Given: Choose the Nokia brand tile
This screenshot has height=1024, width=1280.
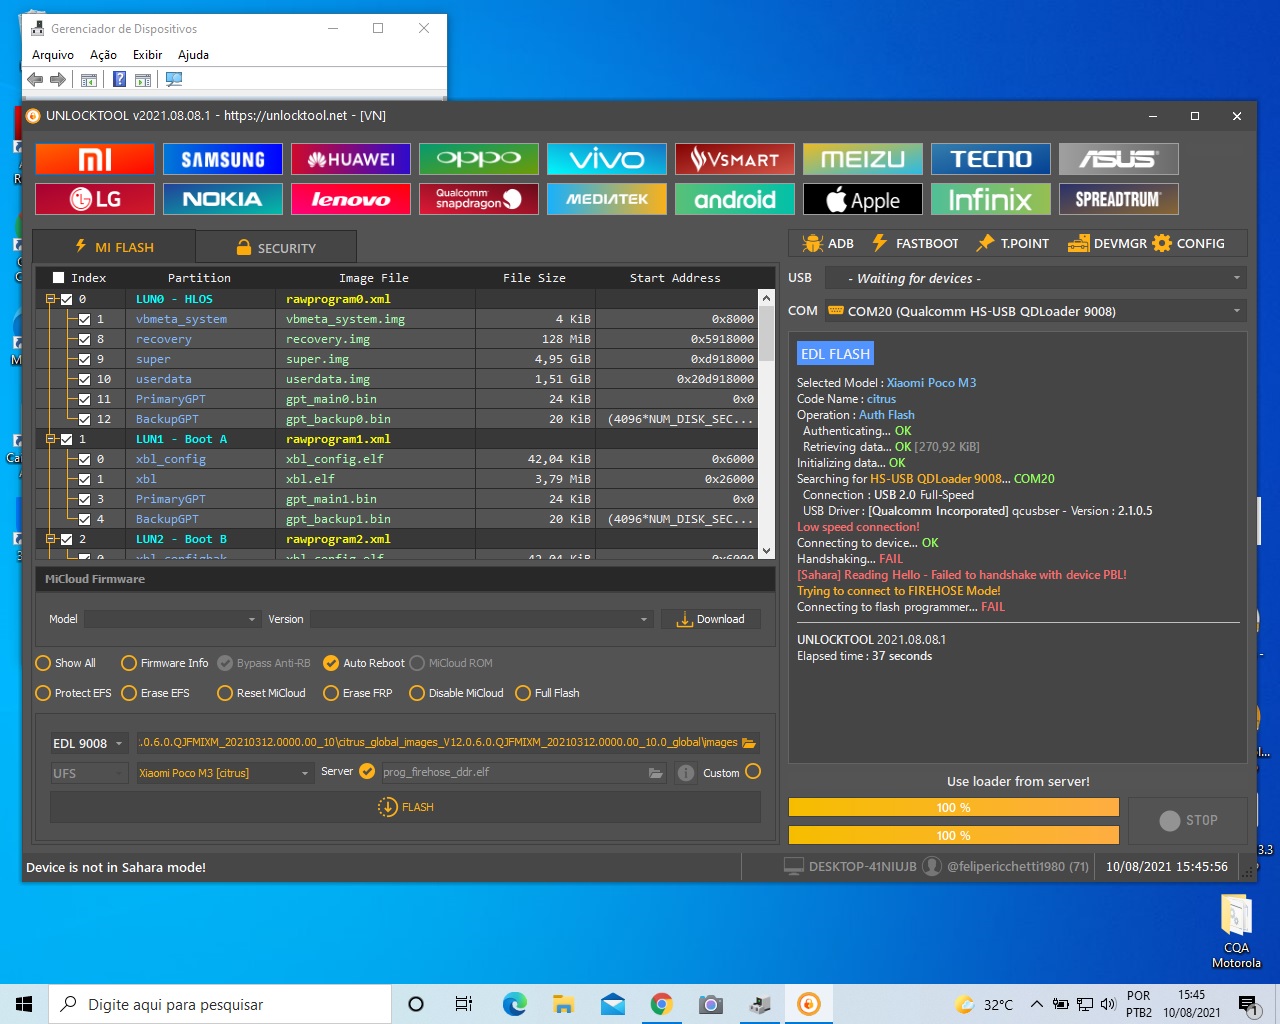Looking at the screenshot, I should (x=223, y=199).
